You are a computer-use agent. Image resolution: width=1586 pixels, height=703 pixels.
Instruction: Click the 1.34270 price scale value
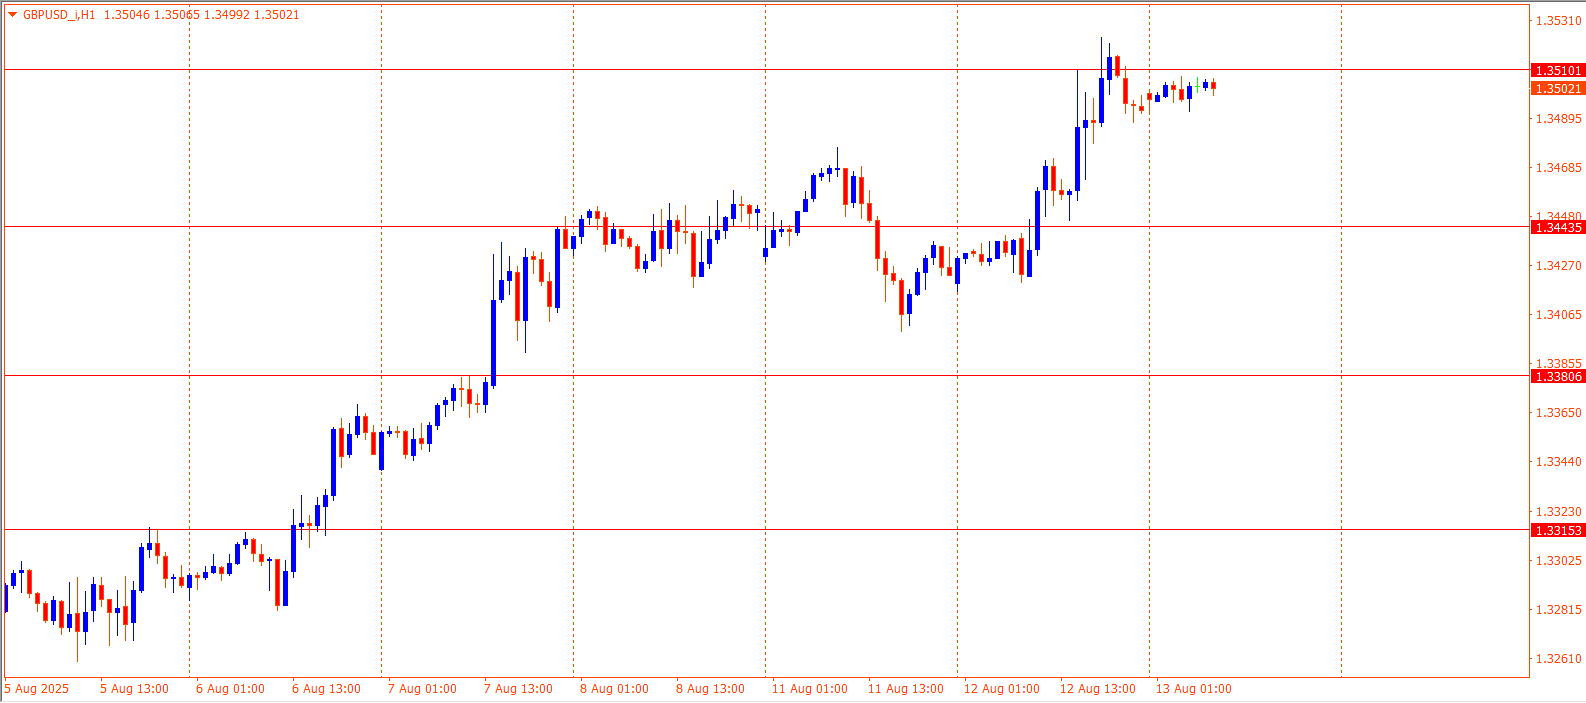coord(1559,265)
